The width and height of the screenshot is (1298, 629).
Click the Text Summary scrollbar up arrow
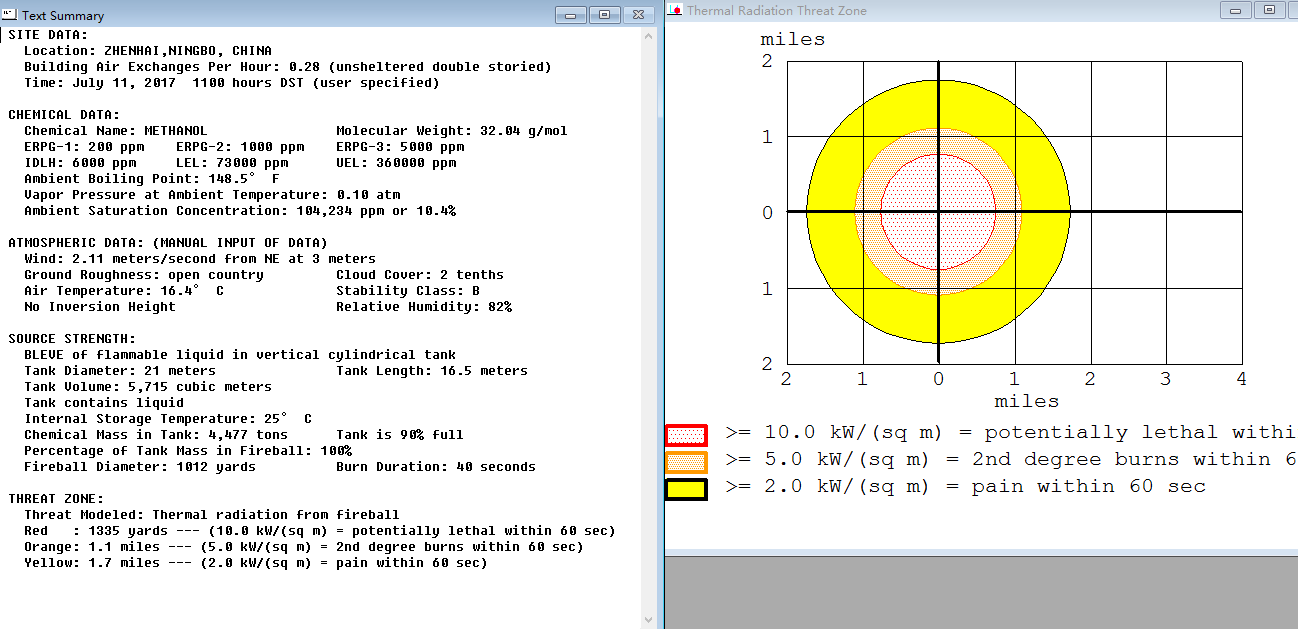tap(650, 35)
